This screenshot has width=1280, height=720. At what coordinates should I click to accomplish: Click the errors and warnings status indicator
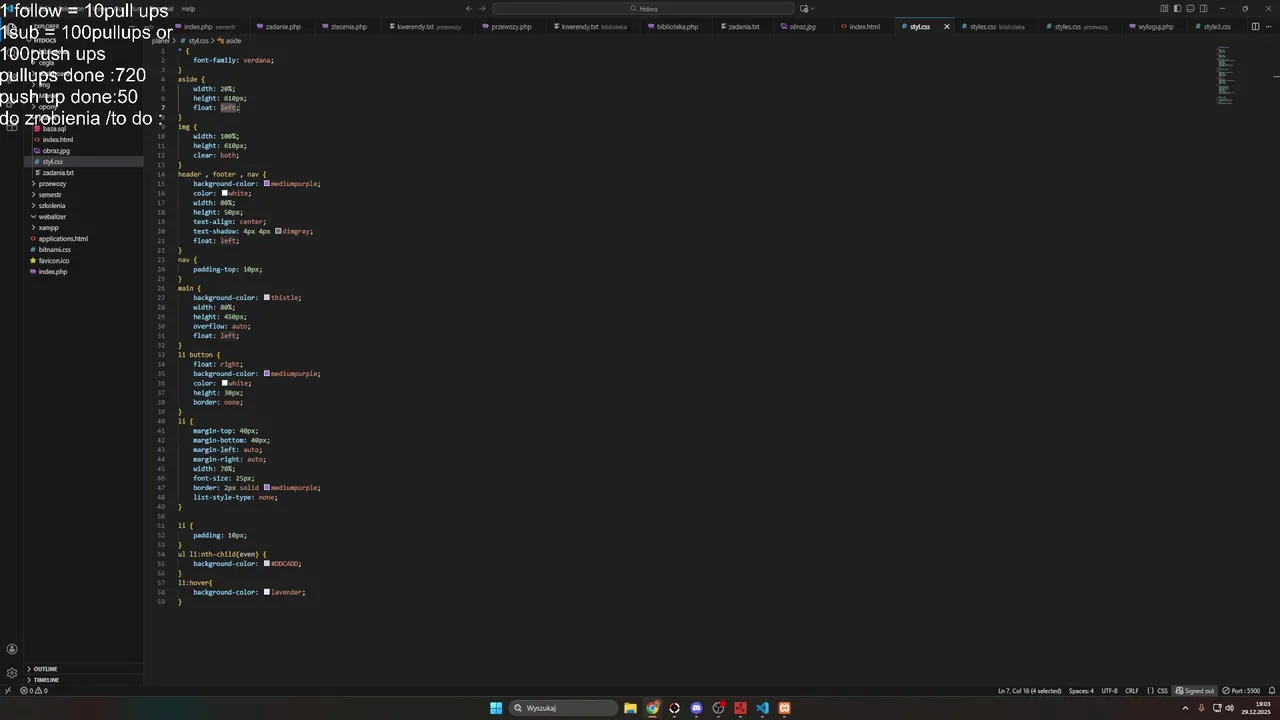tap(34, 691)
